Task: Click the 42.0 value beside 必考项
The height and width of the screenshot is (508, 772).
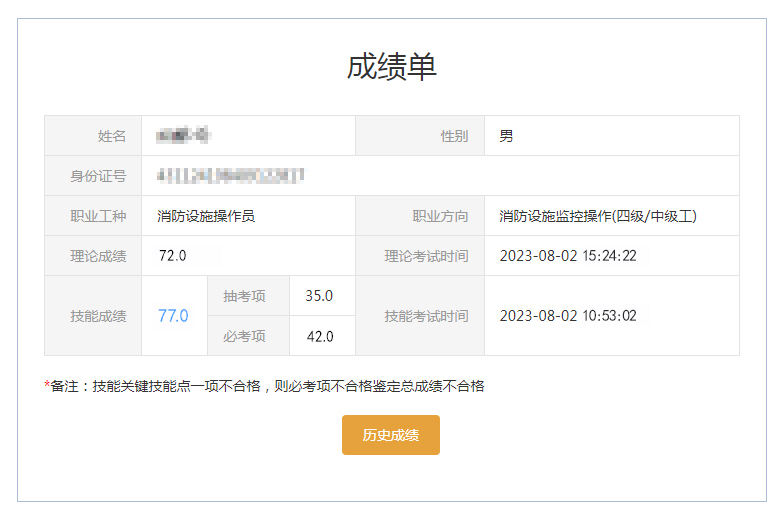Action: (319, 336)
